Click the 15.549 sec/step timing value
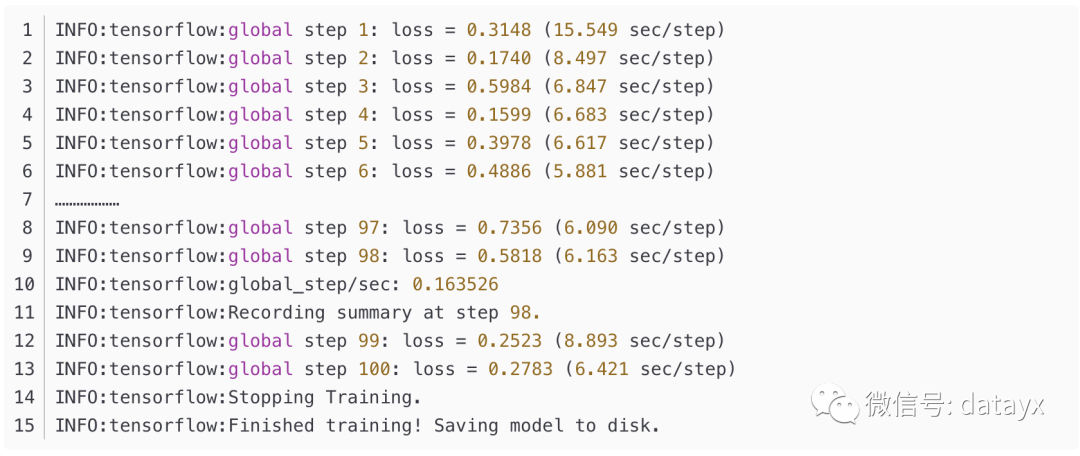This screenshot has height=456, width=1080. coord(586,30)
